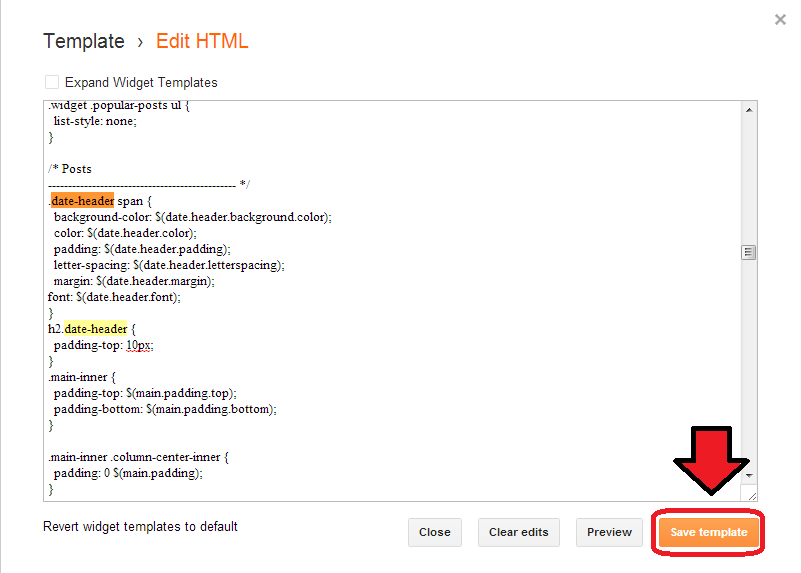Screen dimensions: 801x573
Task: Open the template Preview
Action: 609,532
